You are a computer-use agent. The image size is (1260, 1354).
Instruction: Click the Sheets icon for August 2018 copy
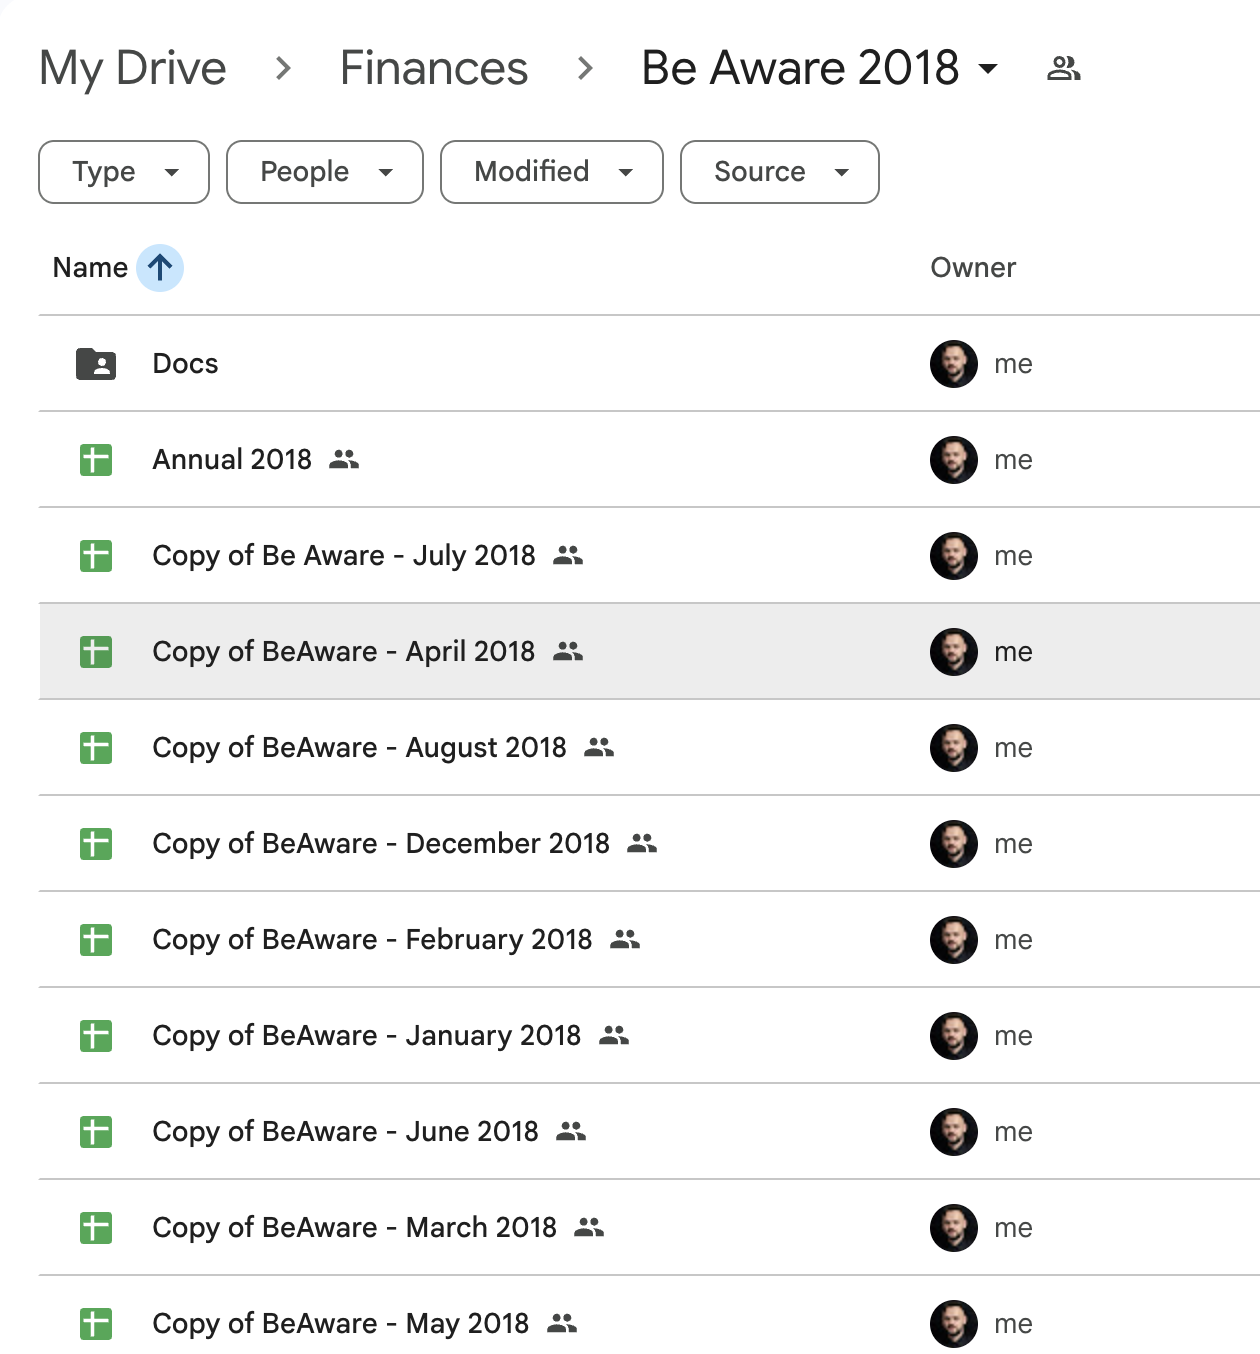coord(96,748)
